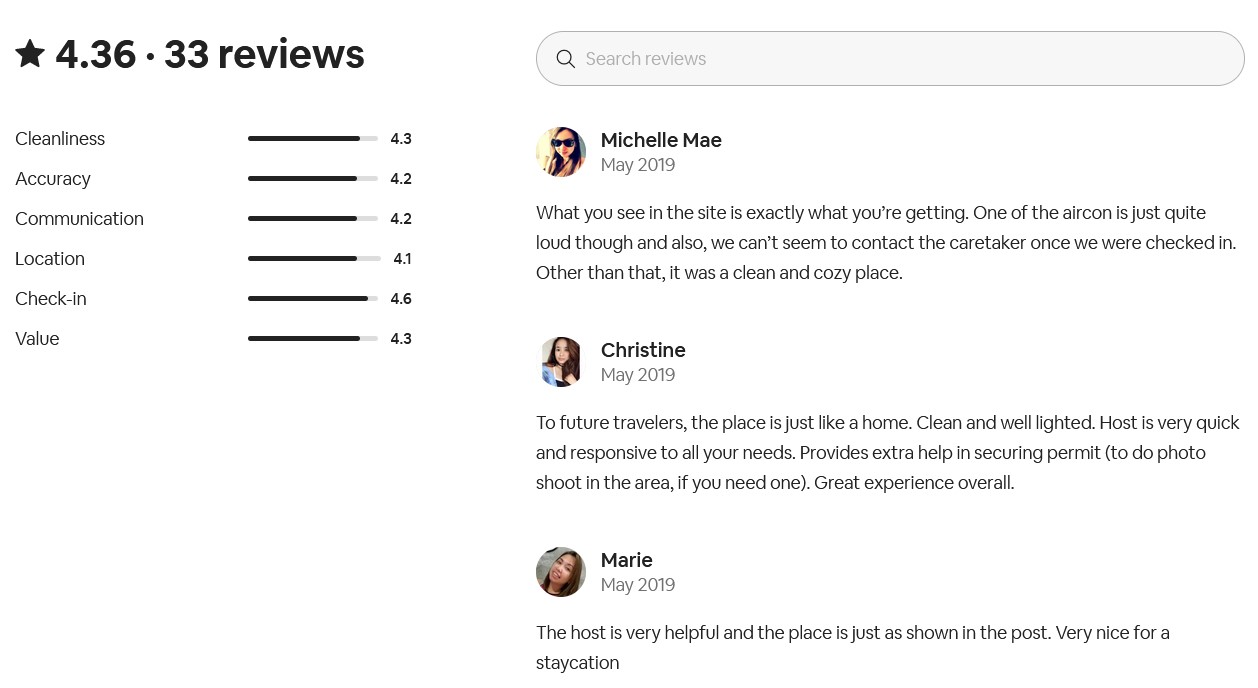Click the Cleanliness category label
1258x688 pixels.
[60, 139]
